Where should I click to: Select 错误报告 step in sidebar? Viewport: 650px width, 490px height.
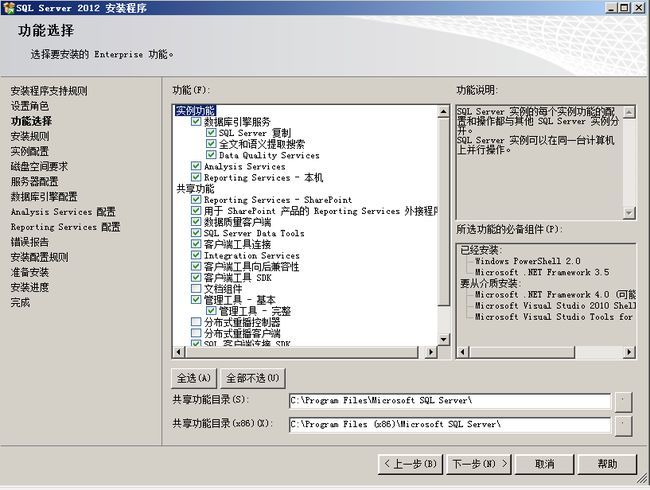click(30, 242)
